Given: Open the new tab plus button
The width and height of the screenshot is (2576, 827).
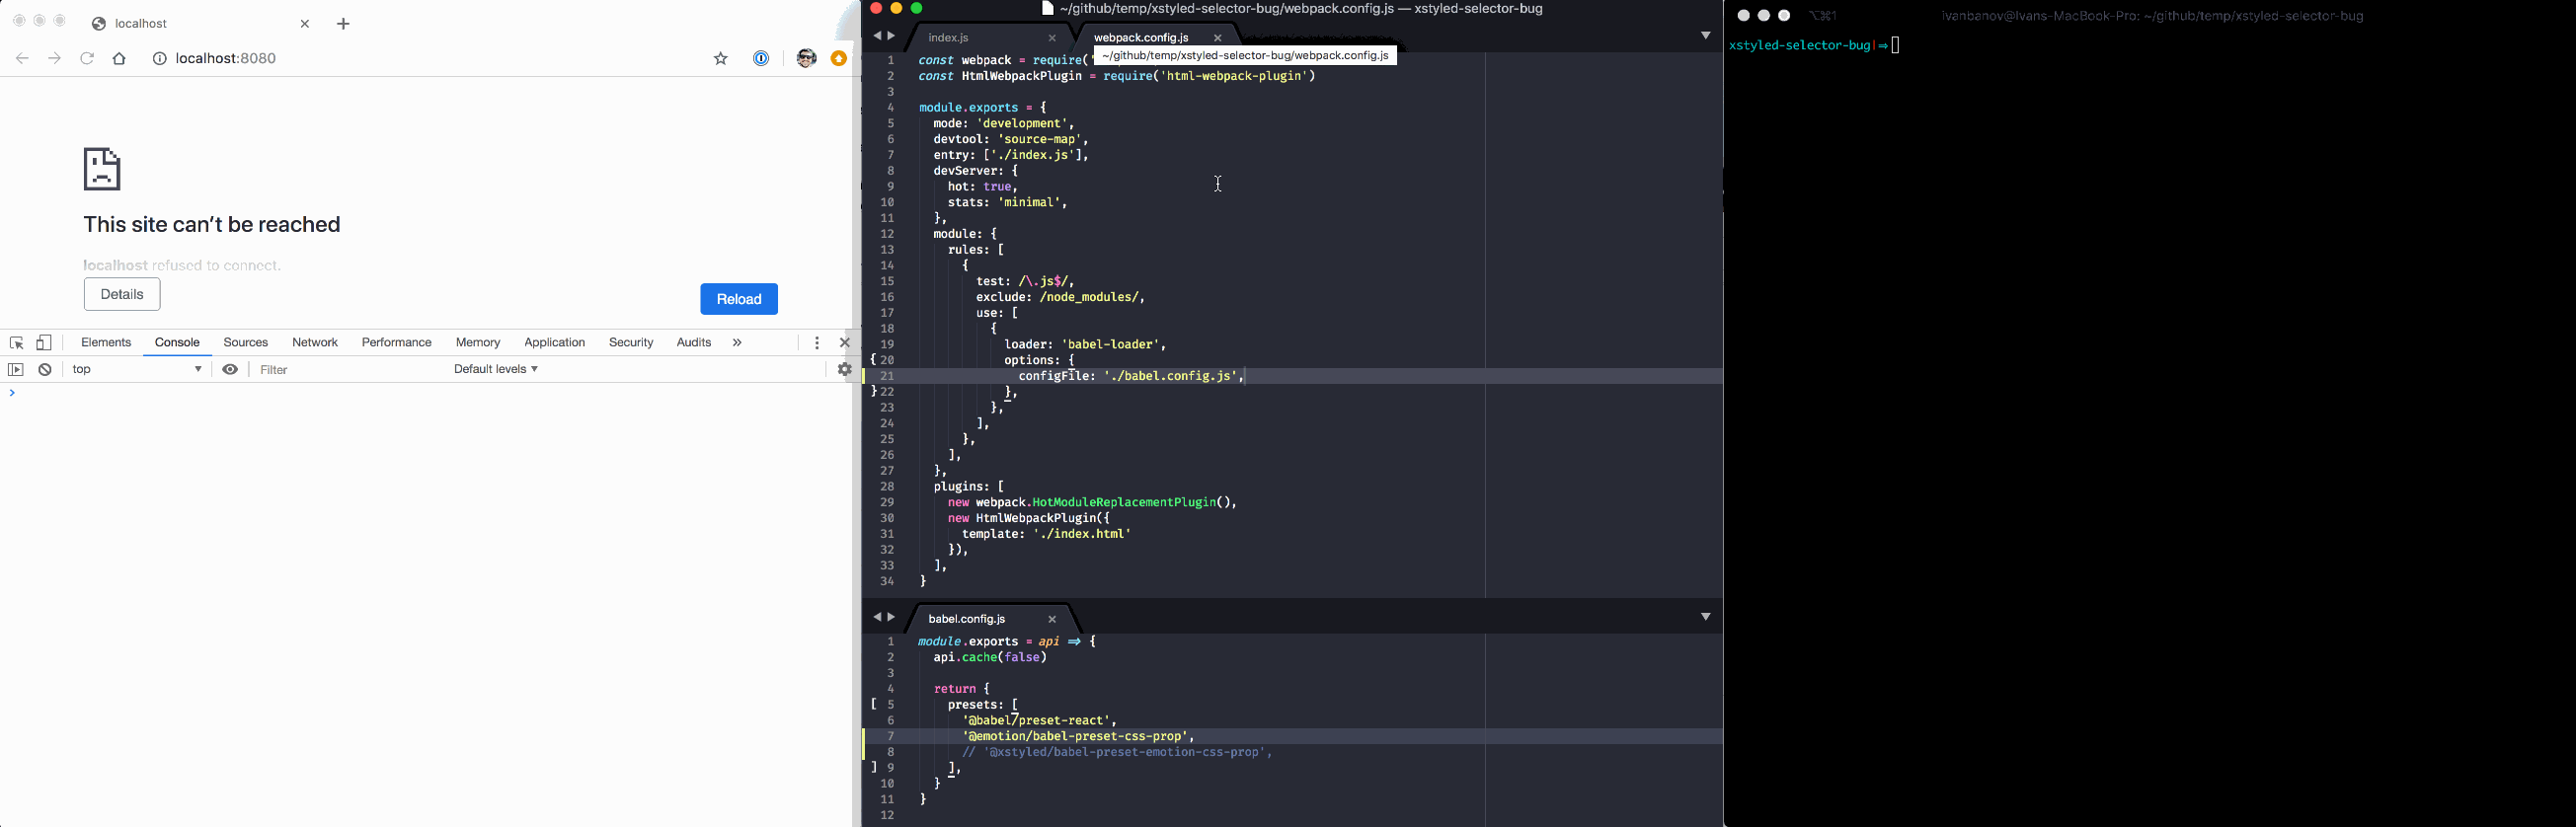Looking at the screenshot, I should (x=344, y=24).
